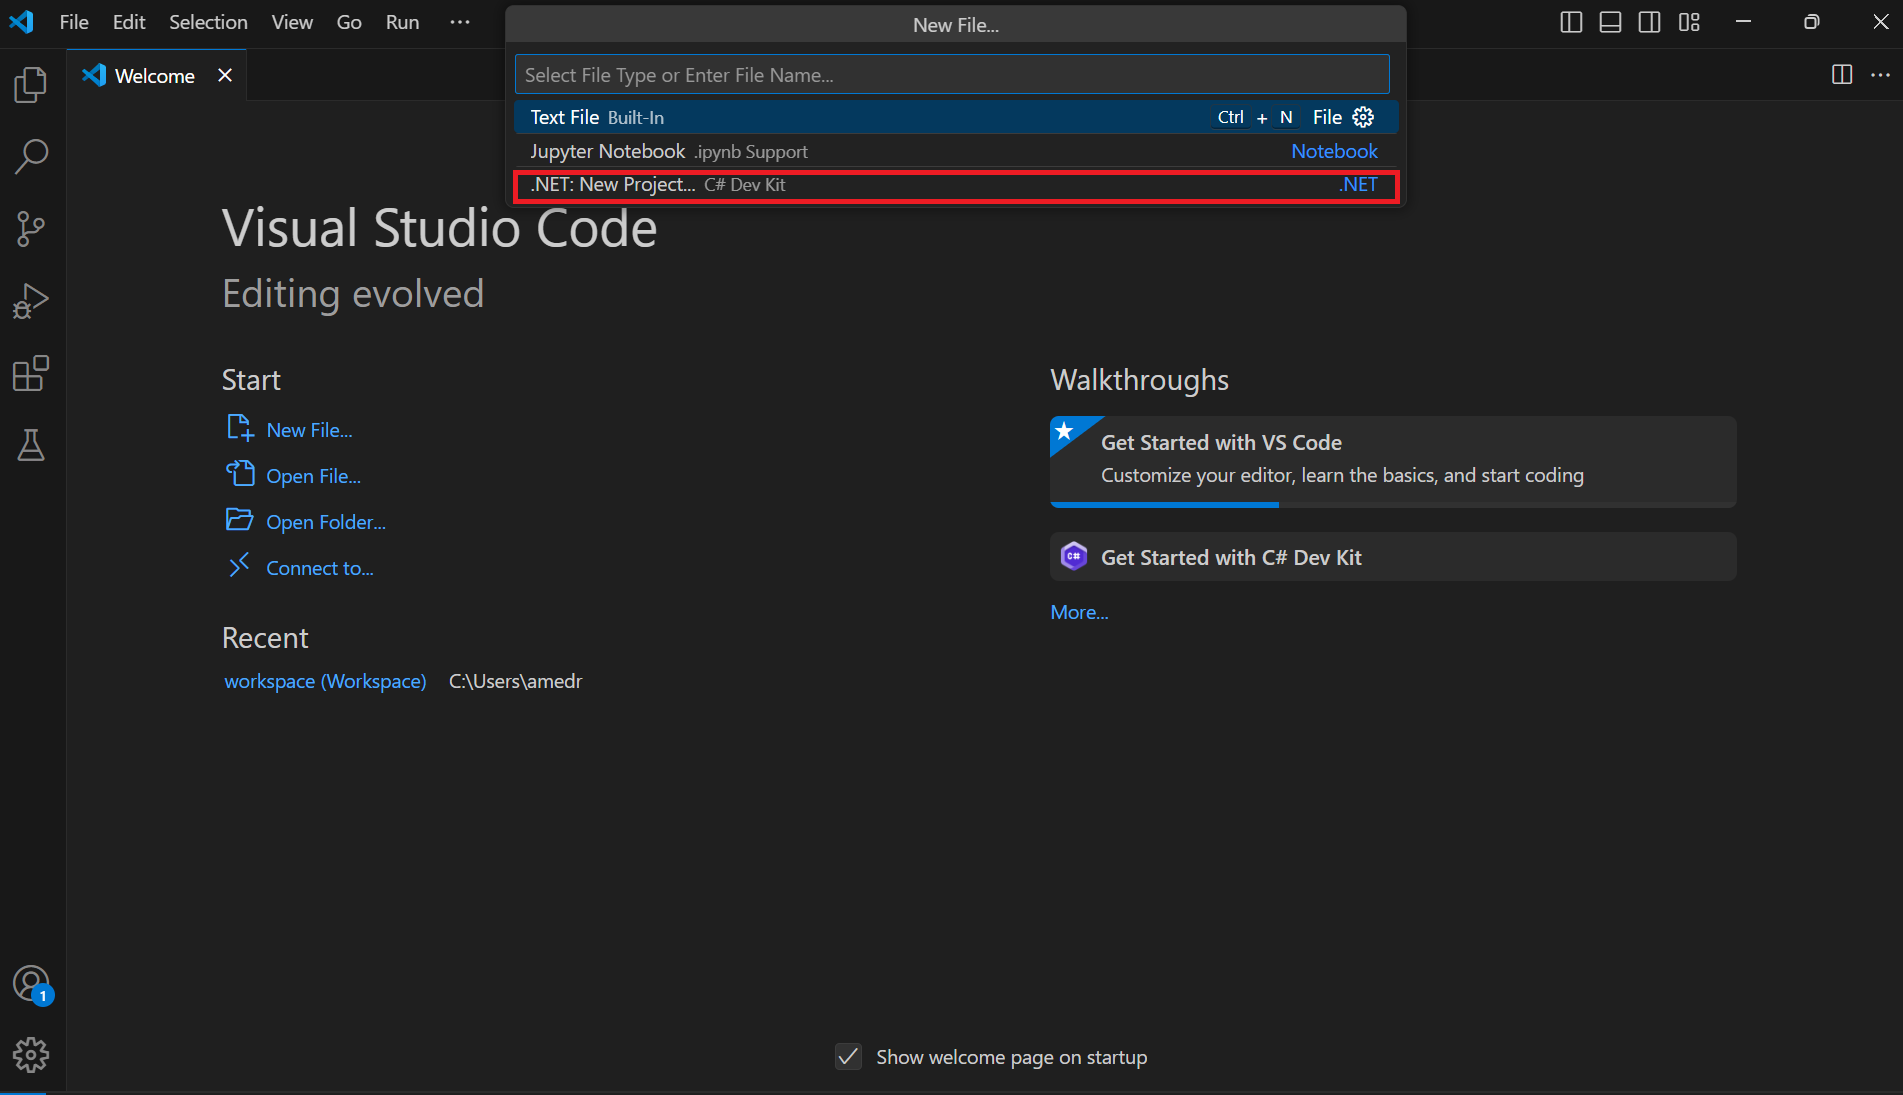This screenshot has height=1095, width=1903.
Task: Toggle the bottom panel layout icon
Action: tap(1610, 22)
